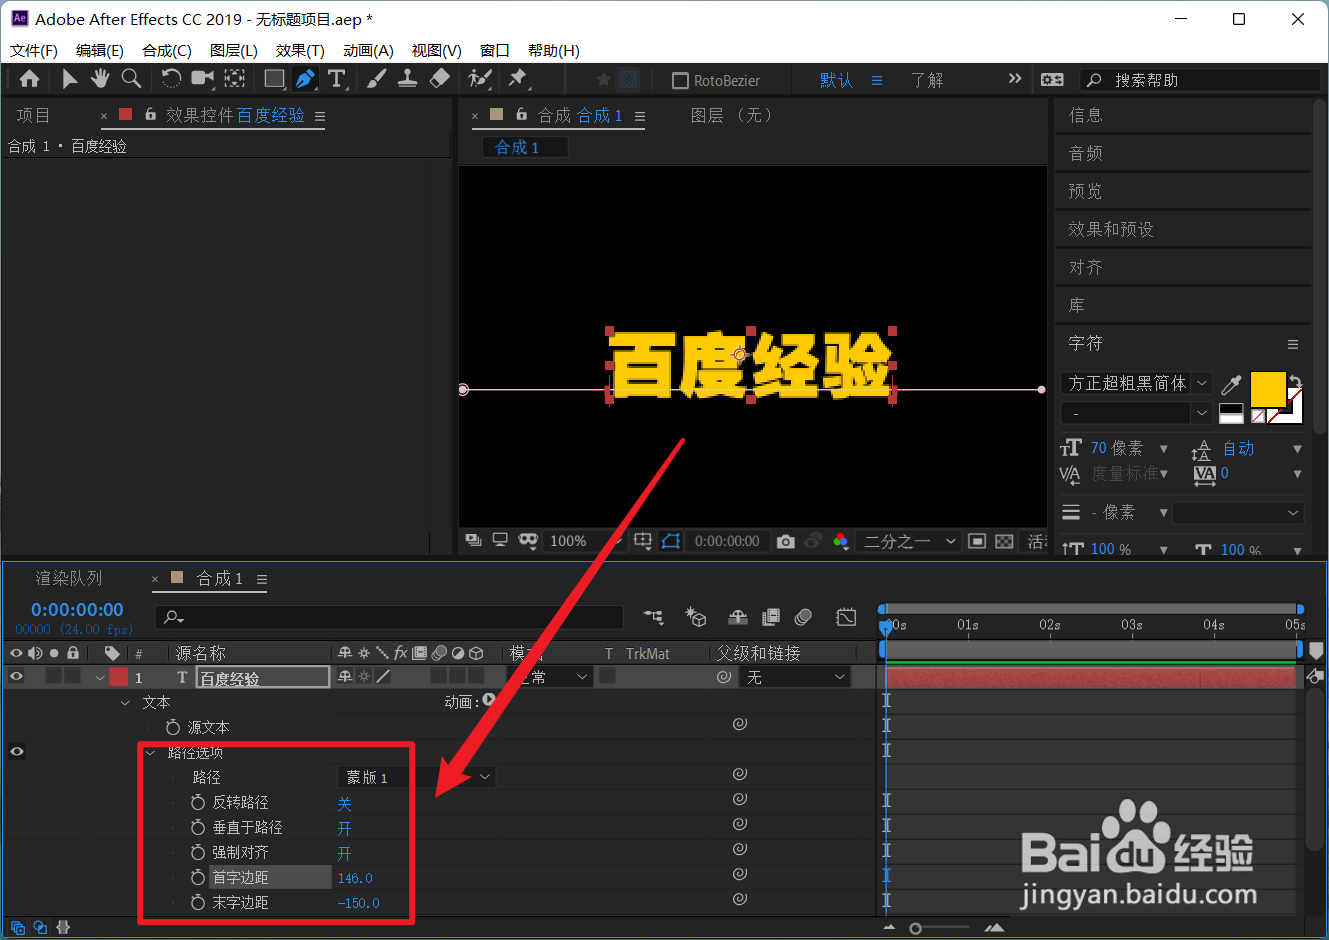
Task: Toggle mask and shape path visibility icon
Action: click(671, 541)
